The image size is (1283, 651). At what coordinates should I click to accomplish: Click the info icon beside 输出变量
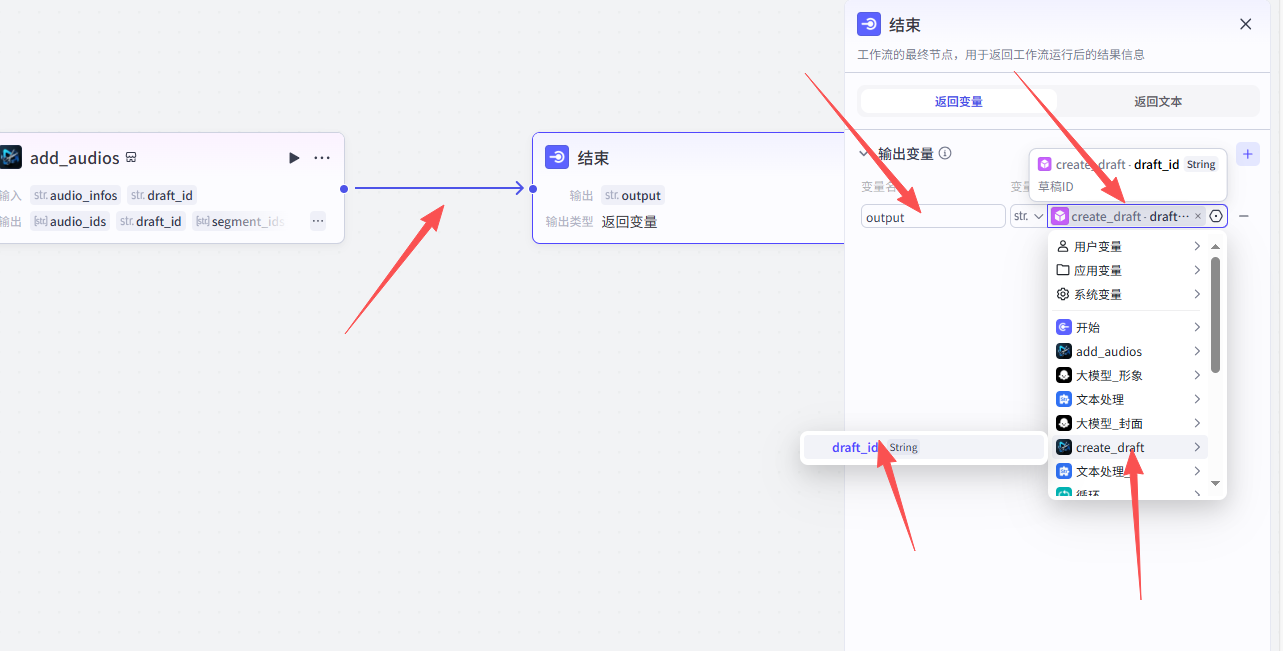tap(945, 154)
